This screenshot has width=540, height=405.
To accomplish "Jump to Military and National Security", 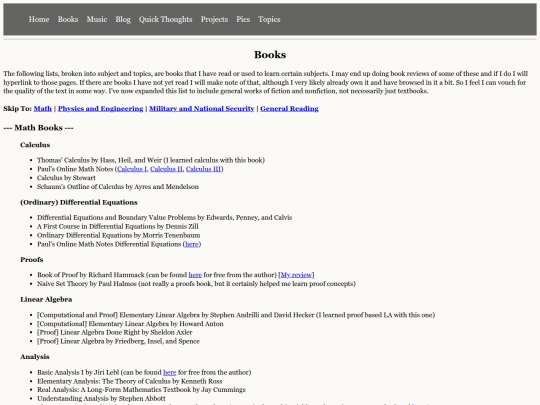I will coord(201,108).
